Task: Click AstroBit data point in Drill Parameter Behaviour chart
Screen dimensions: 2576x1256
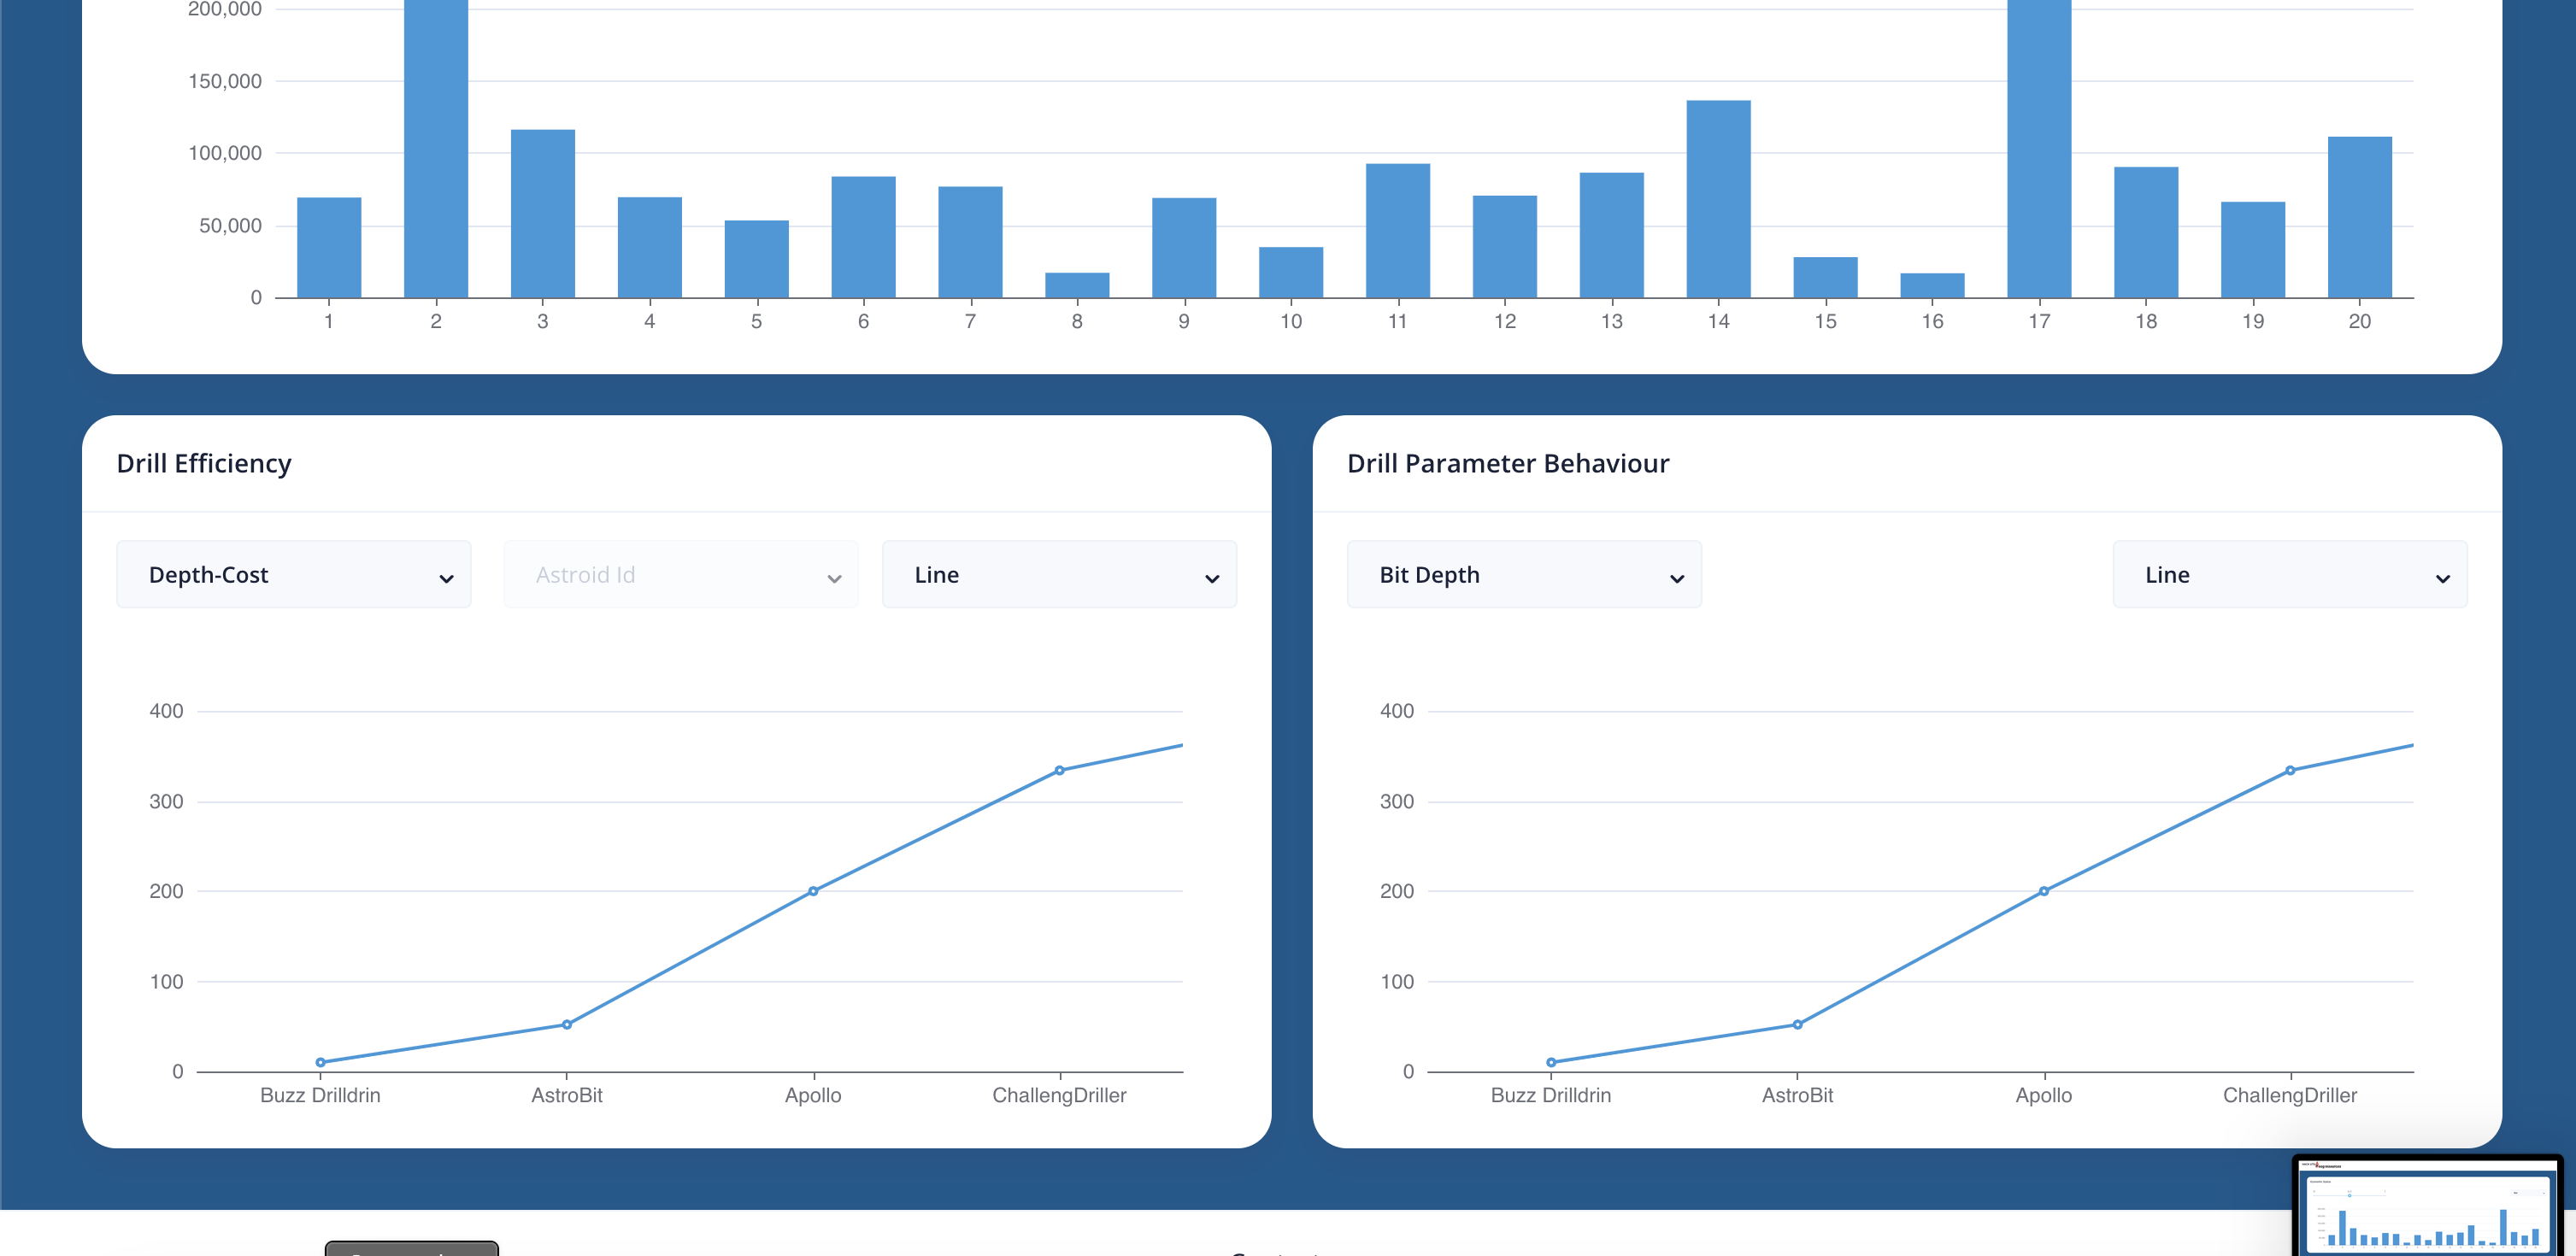Action: [x=1797, y=1024]
